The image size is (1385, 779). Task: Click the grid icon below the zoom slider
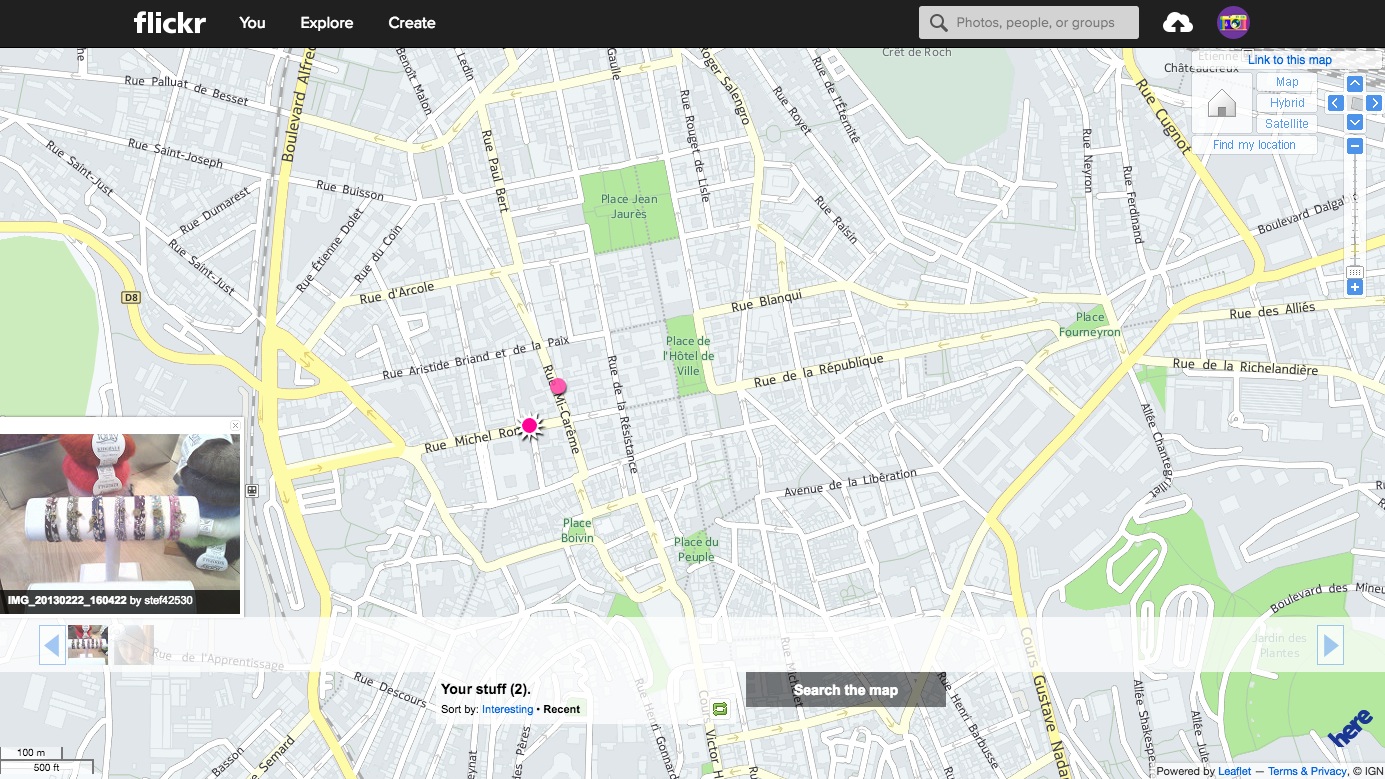pyautogui.click(x=1354, y=272)
